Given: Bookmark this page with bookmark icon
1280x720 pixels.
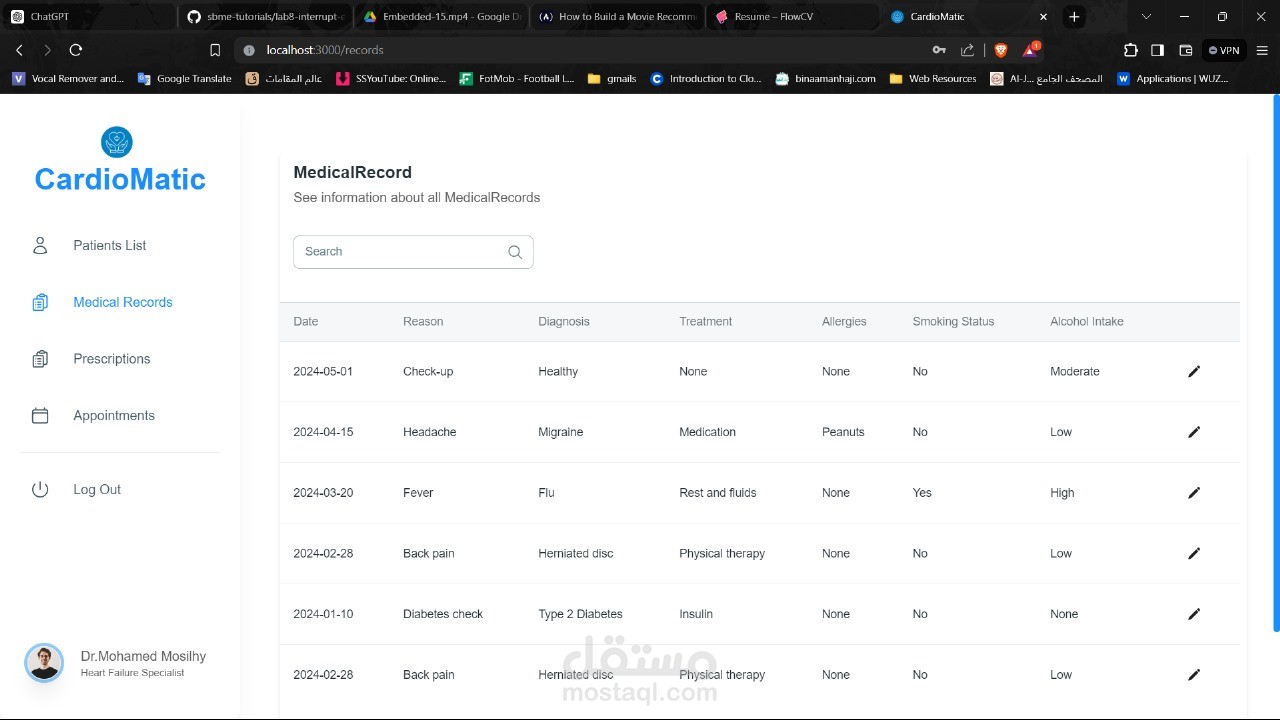Looking at the screenshot, I should point(215,50).
